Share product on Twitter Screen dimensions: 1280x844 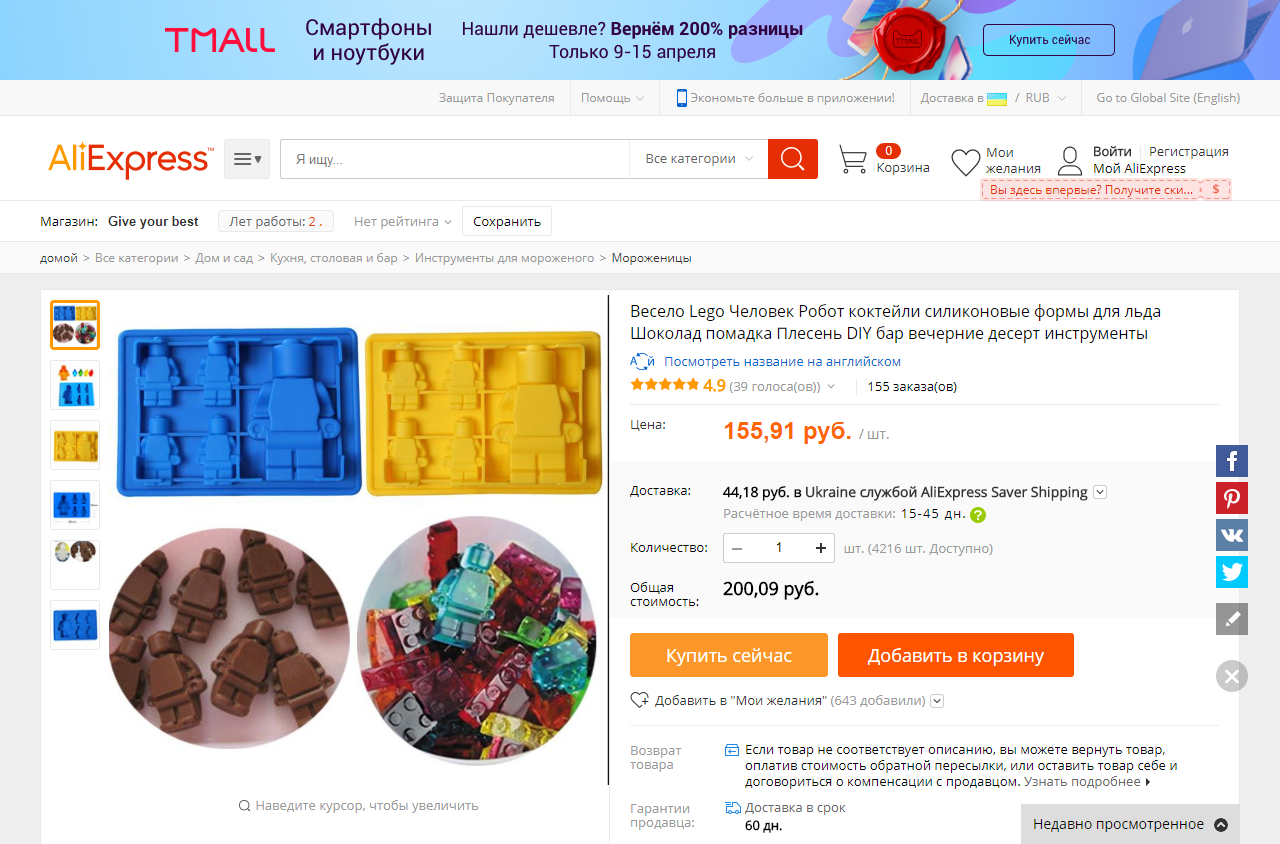[1232, 572]
